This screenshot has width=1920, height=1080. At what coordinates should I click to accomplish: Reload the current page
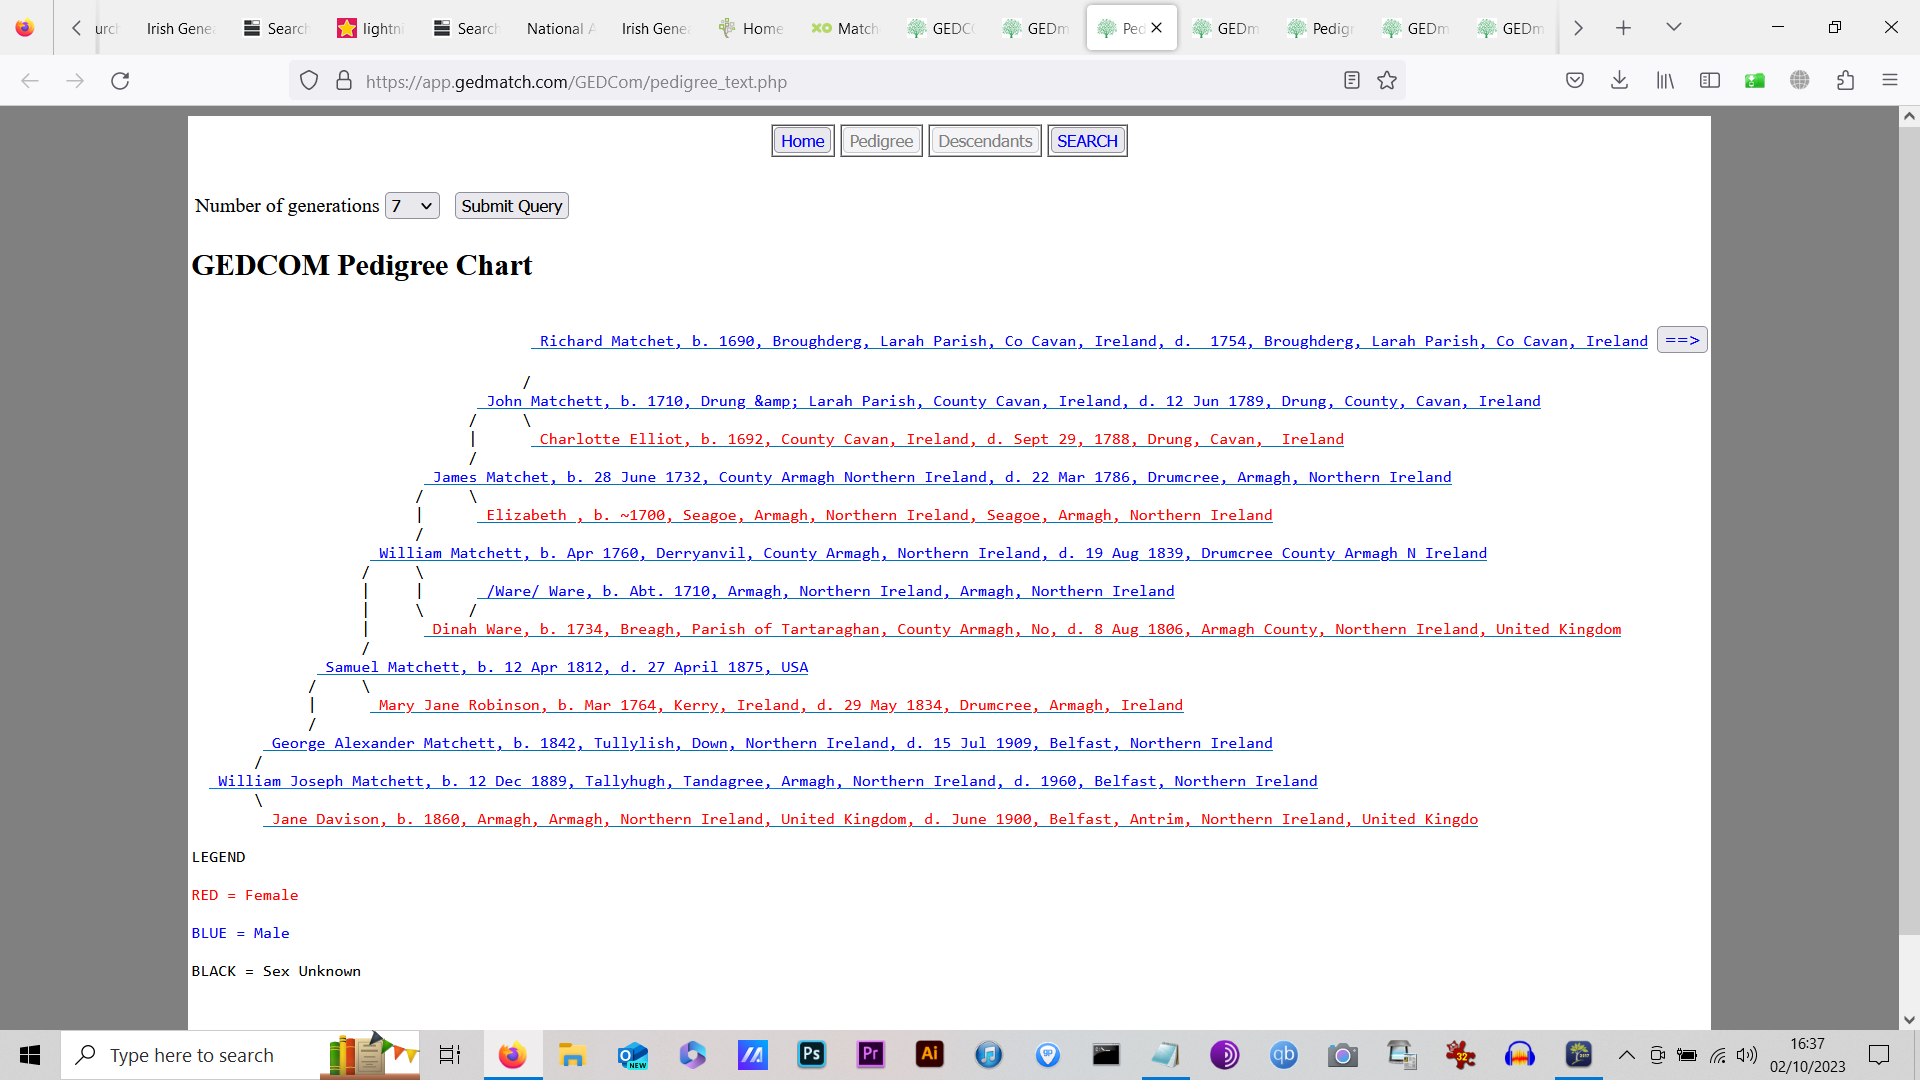point(120,81)
